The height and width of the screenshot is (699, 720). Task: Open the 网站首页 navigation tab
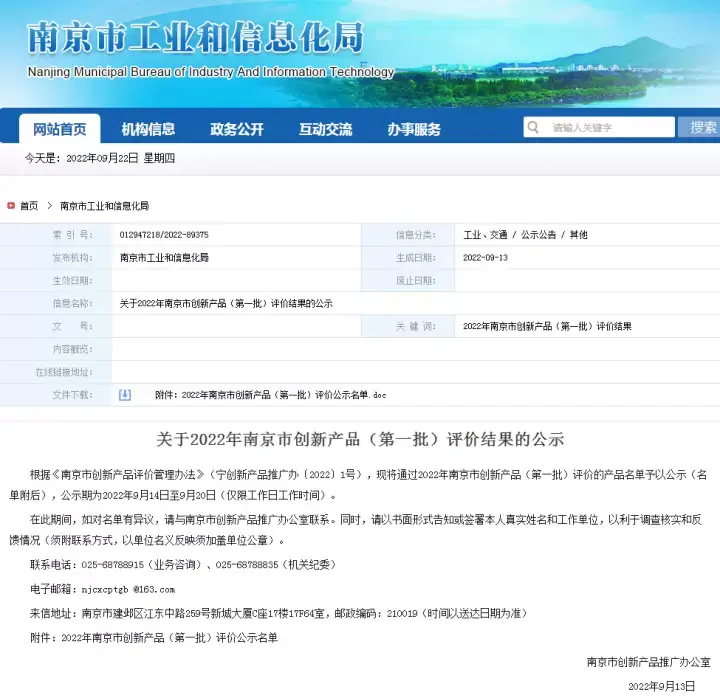pos(60,129)
